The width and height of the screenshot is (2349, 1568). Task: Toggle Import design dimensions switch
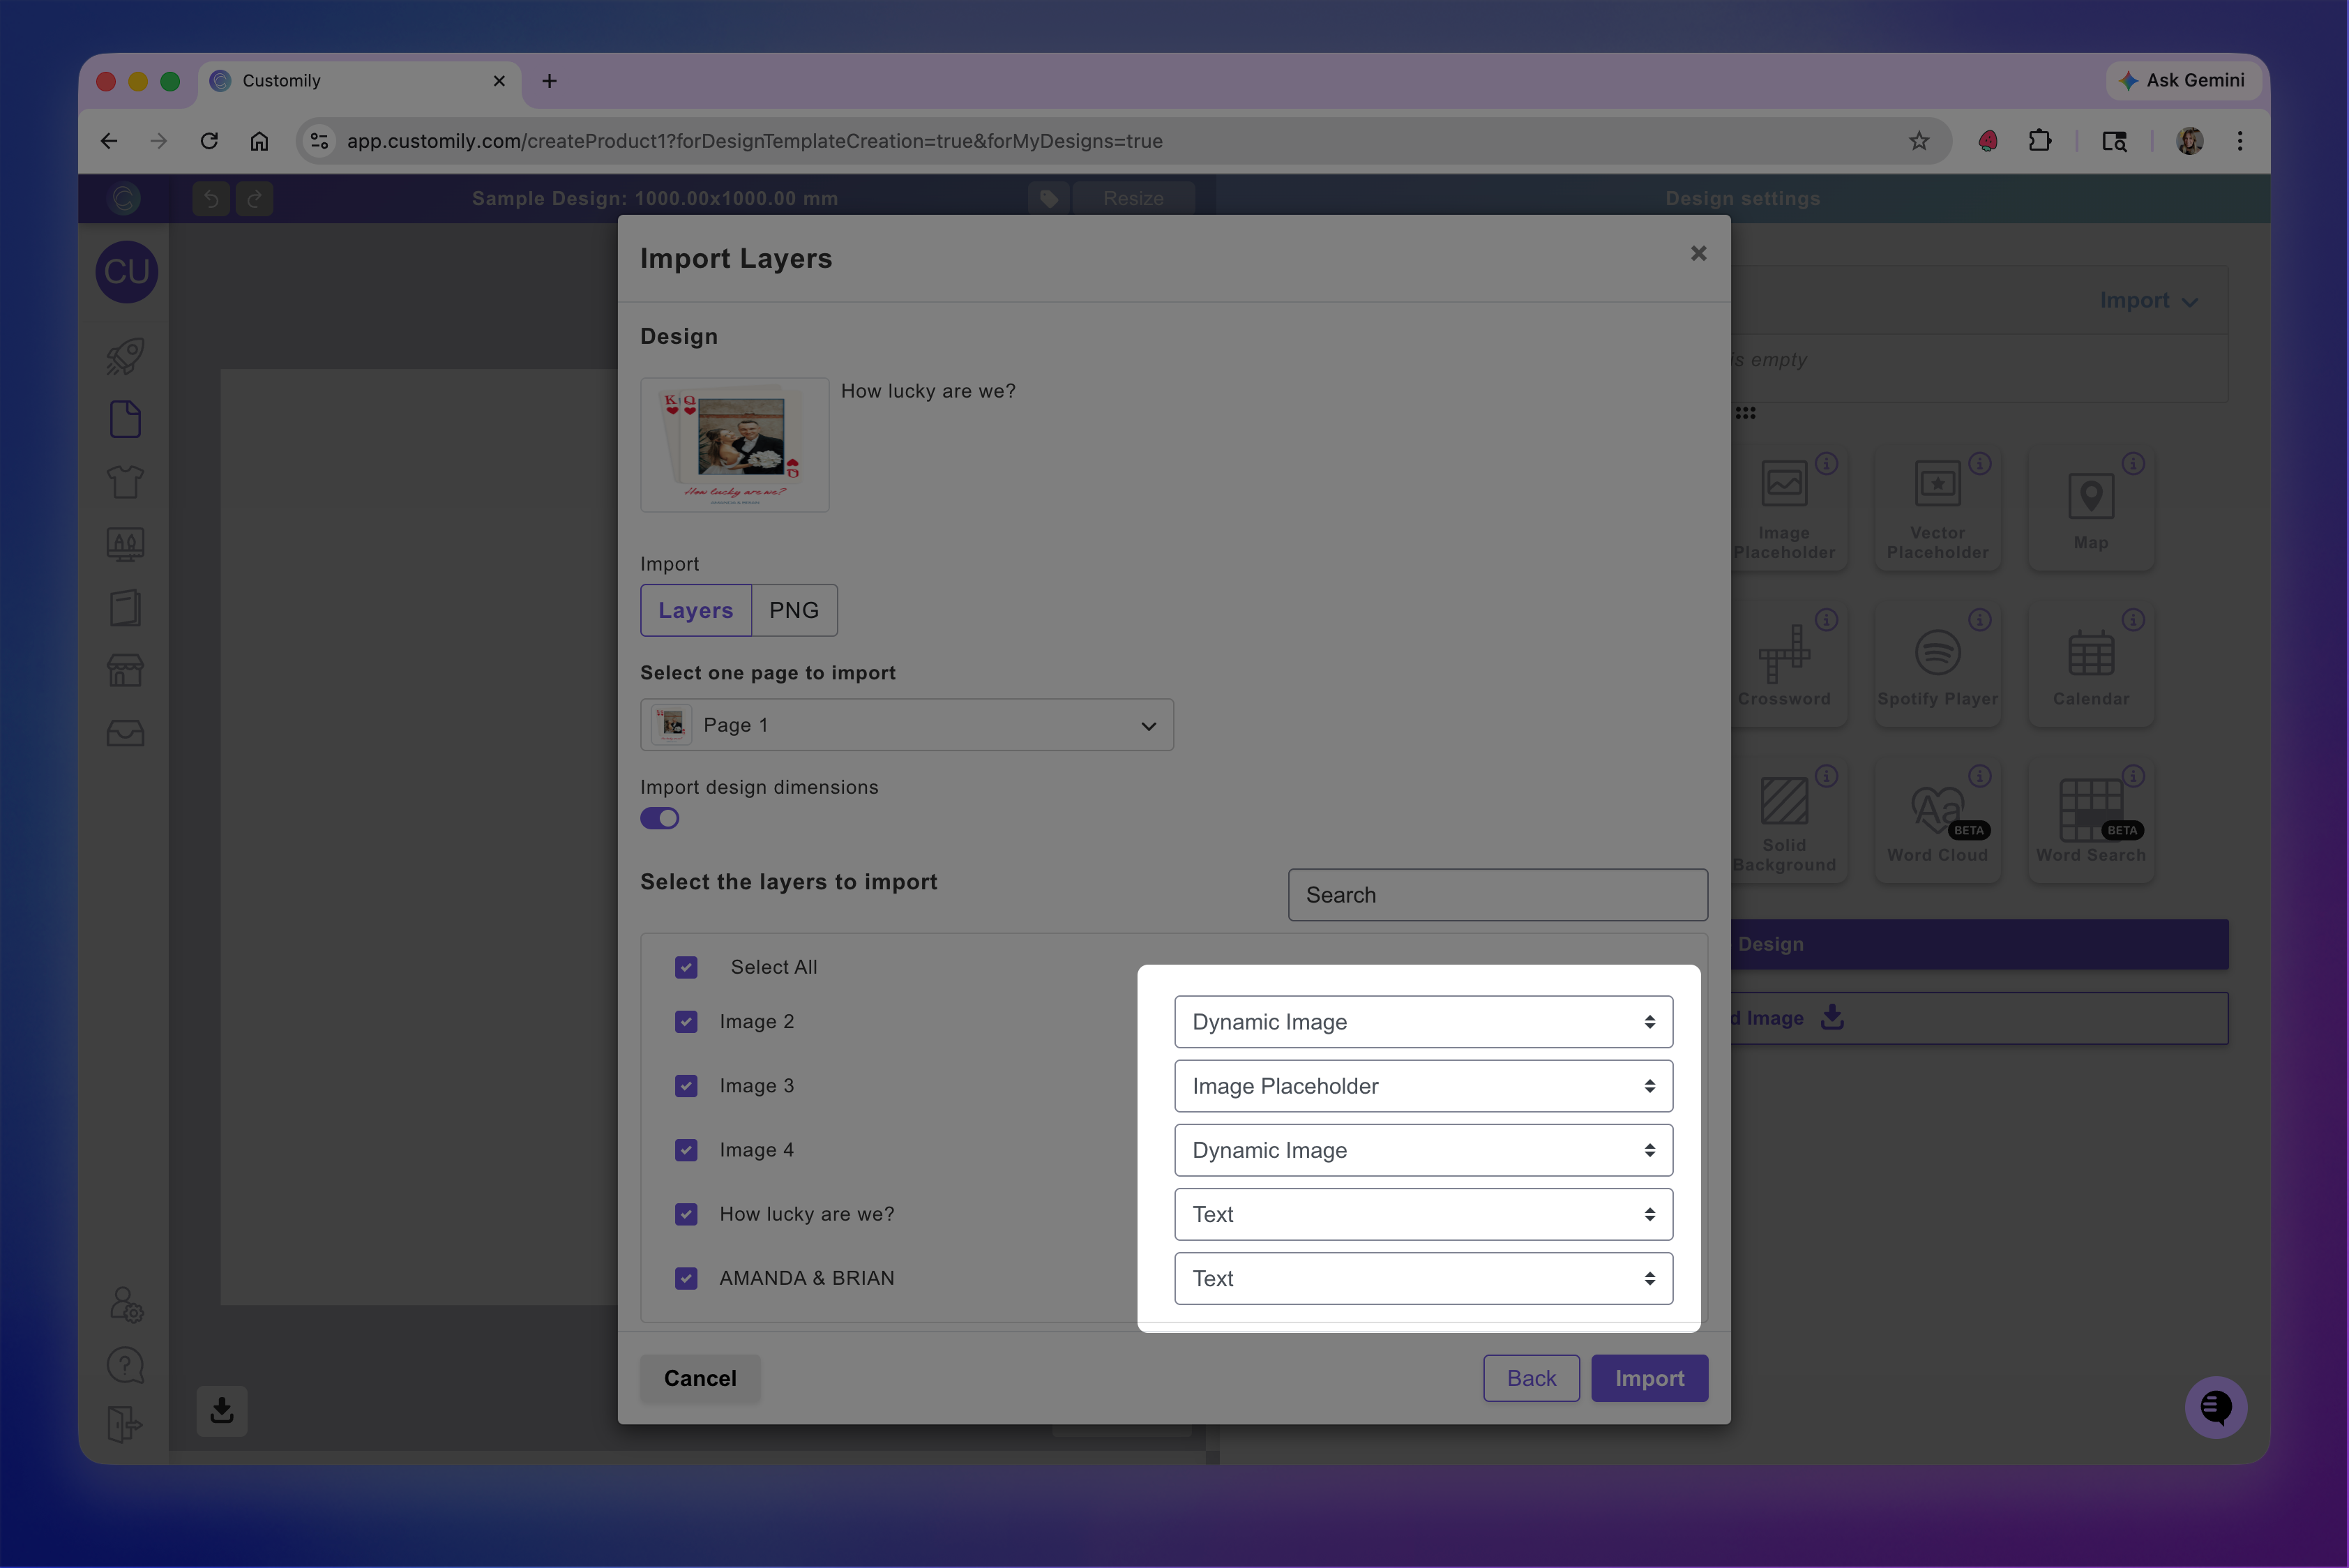[659, 818]
